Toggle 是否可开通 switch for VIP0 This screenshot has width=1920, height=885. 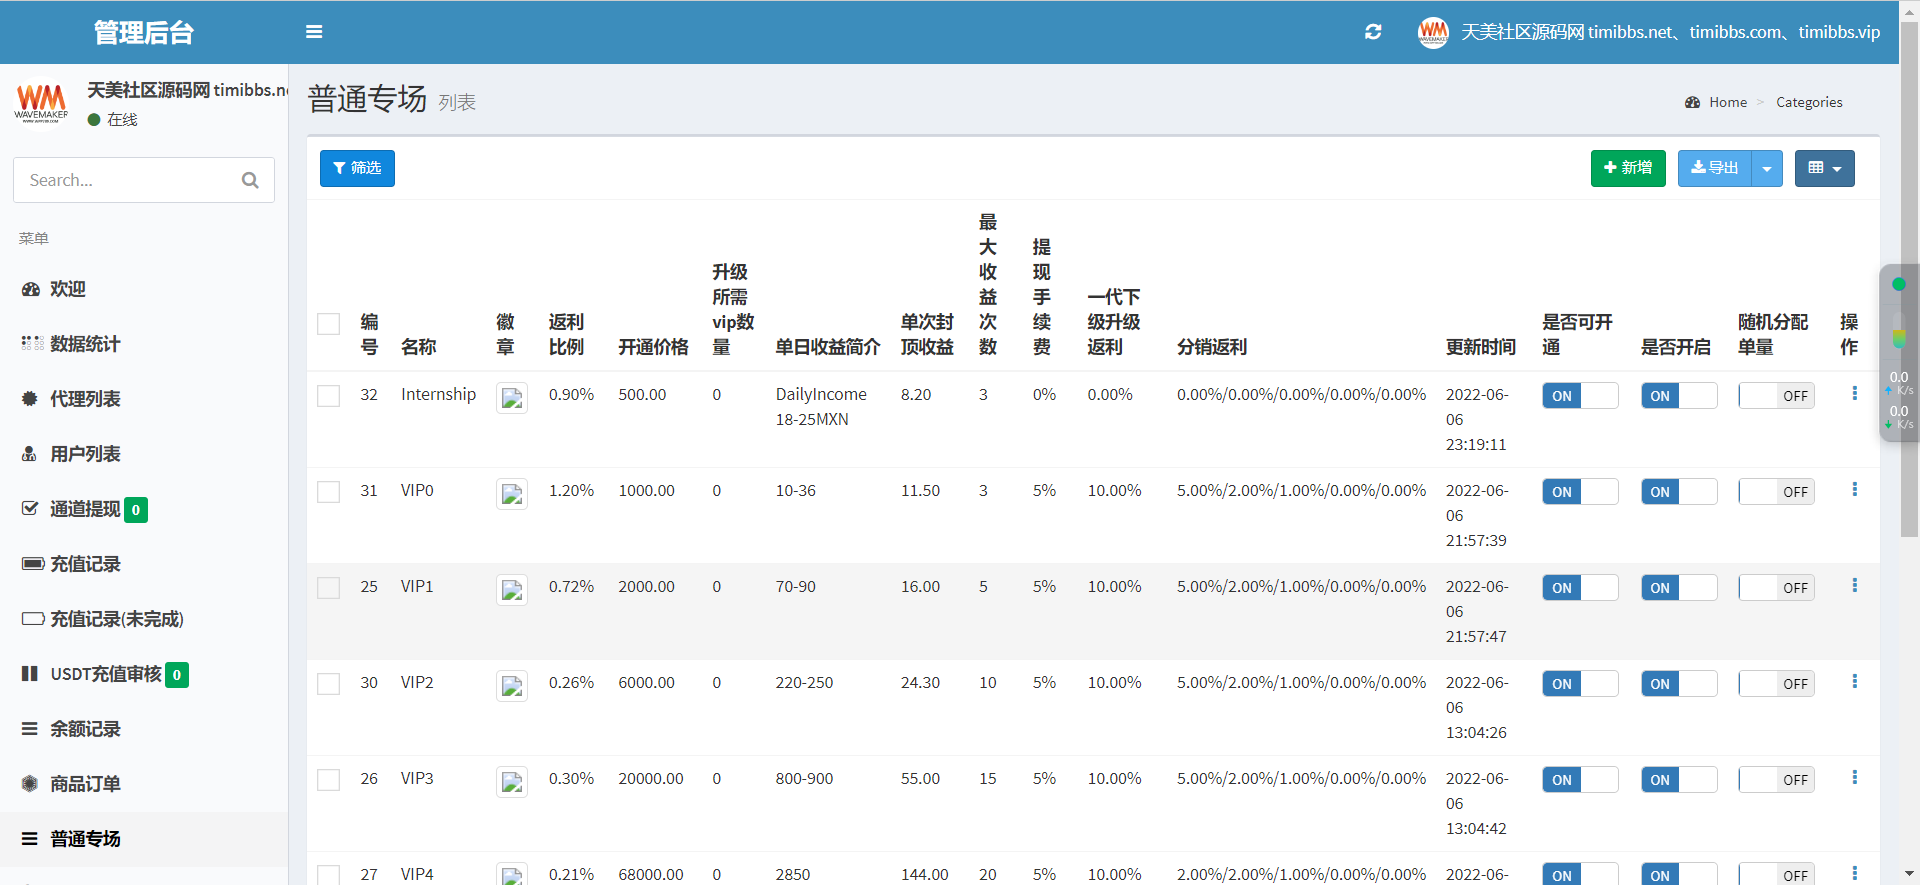(1580, 492)
